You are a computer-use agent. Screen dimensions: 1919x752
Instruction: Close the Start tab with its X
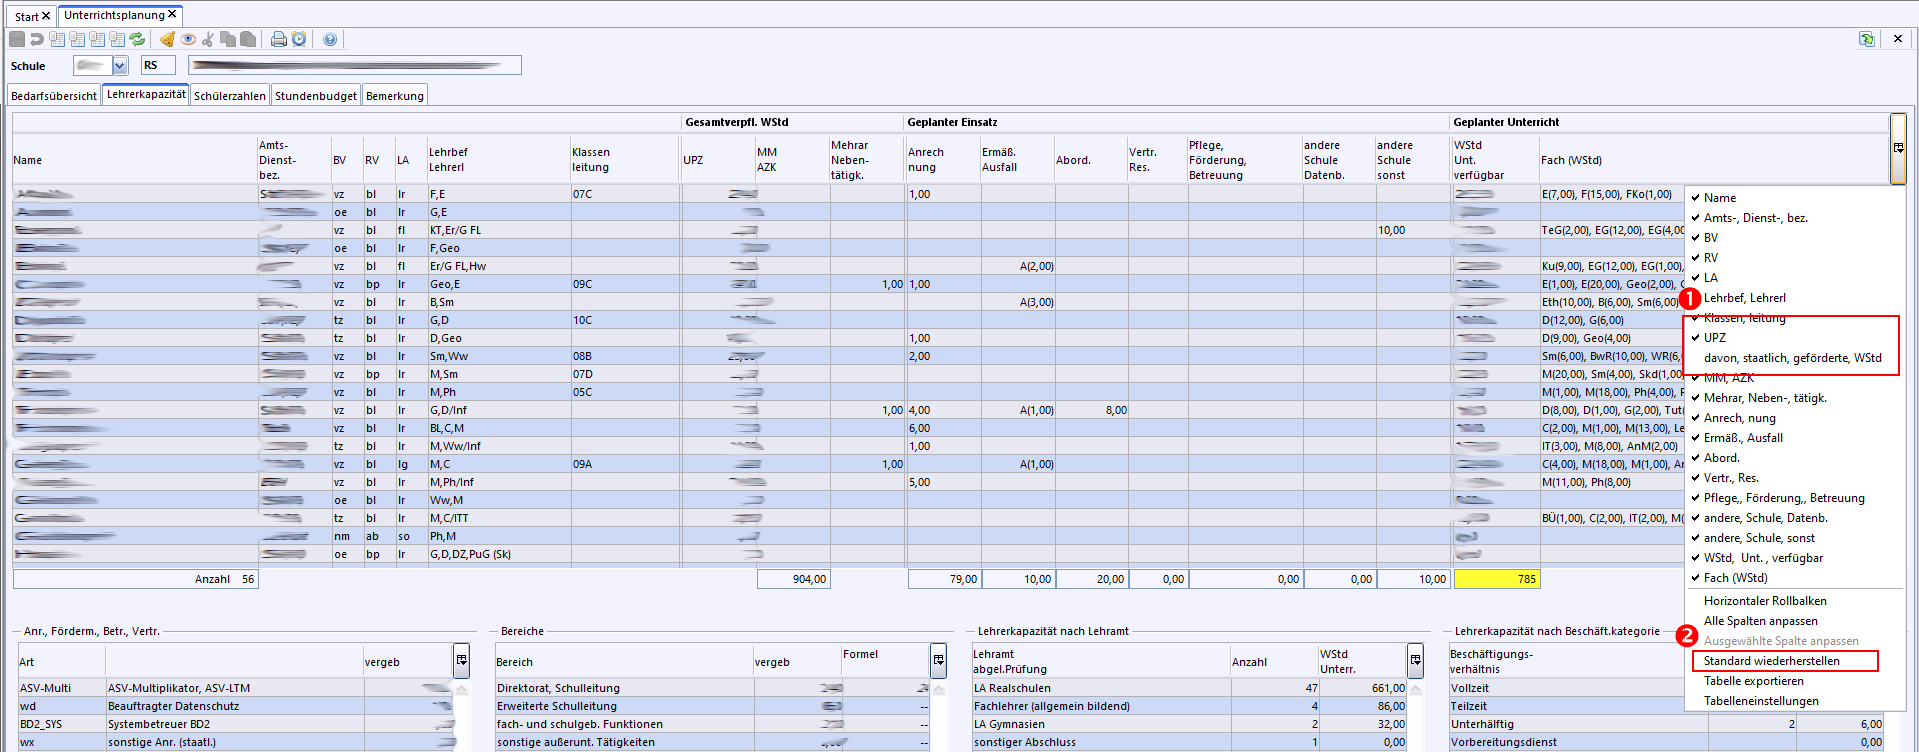[46, 16]
